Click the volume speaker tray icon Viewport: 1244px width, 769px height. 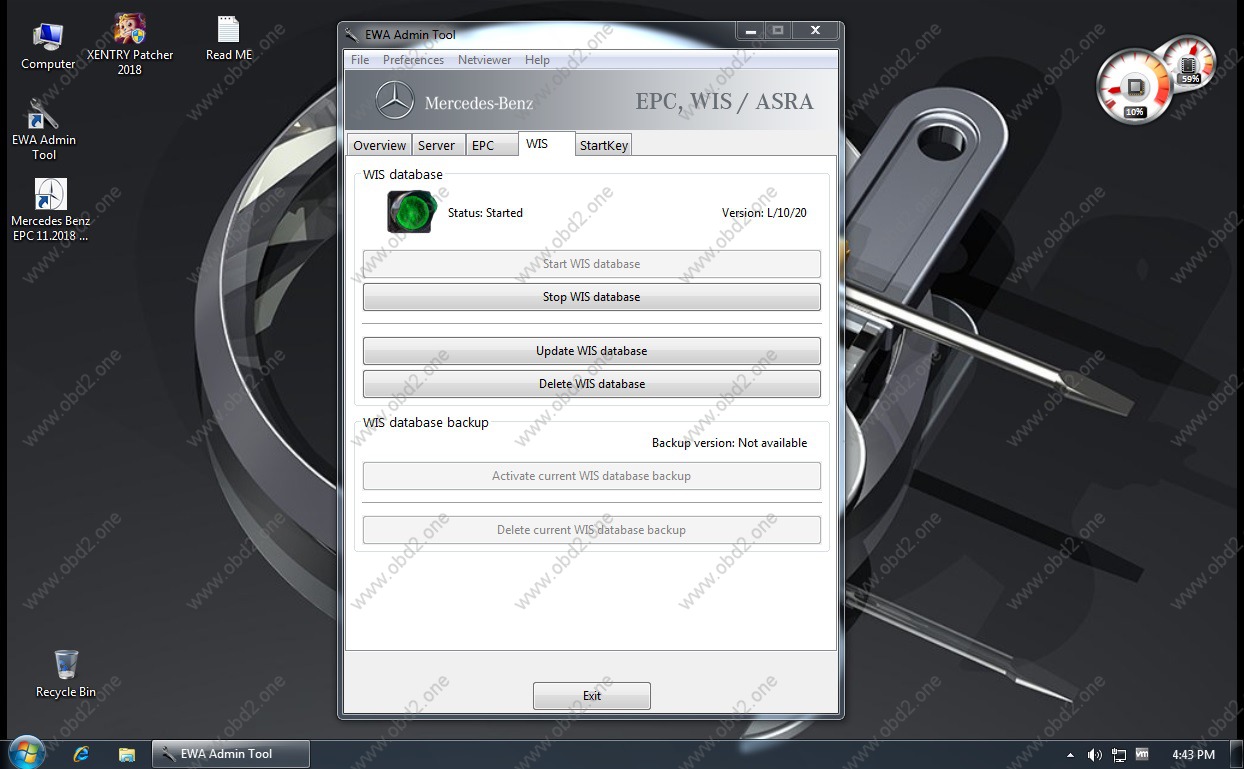[1094, 755]
